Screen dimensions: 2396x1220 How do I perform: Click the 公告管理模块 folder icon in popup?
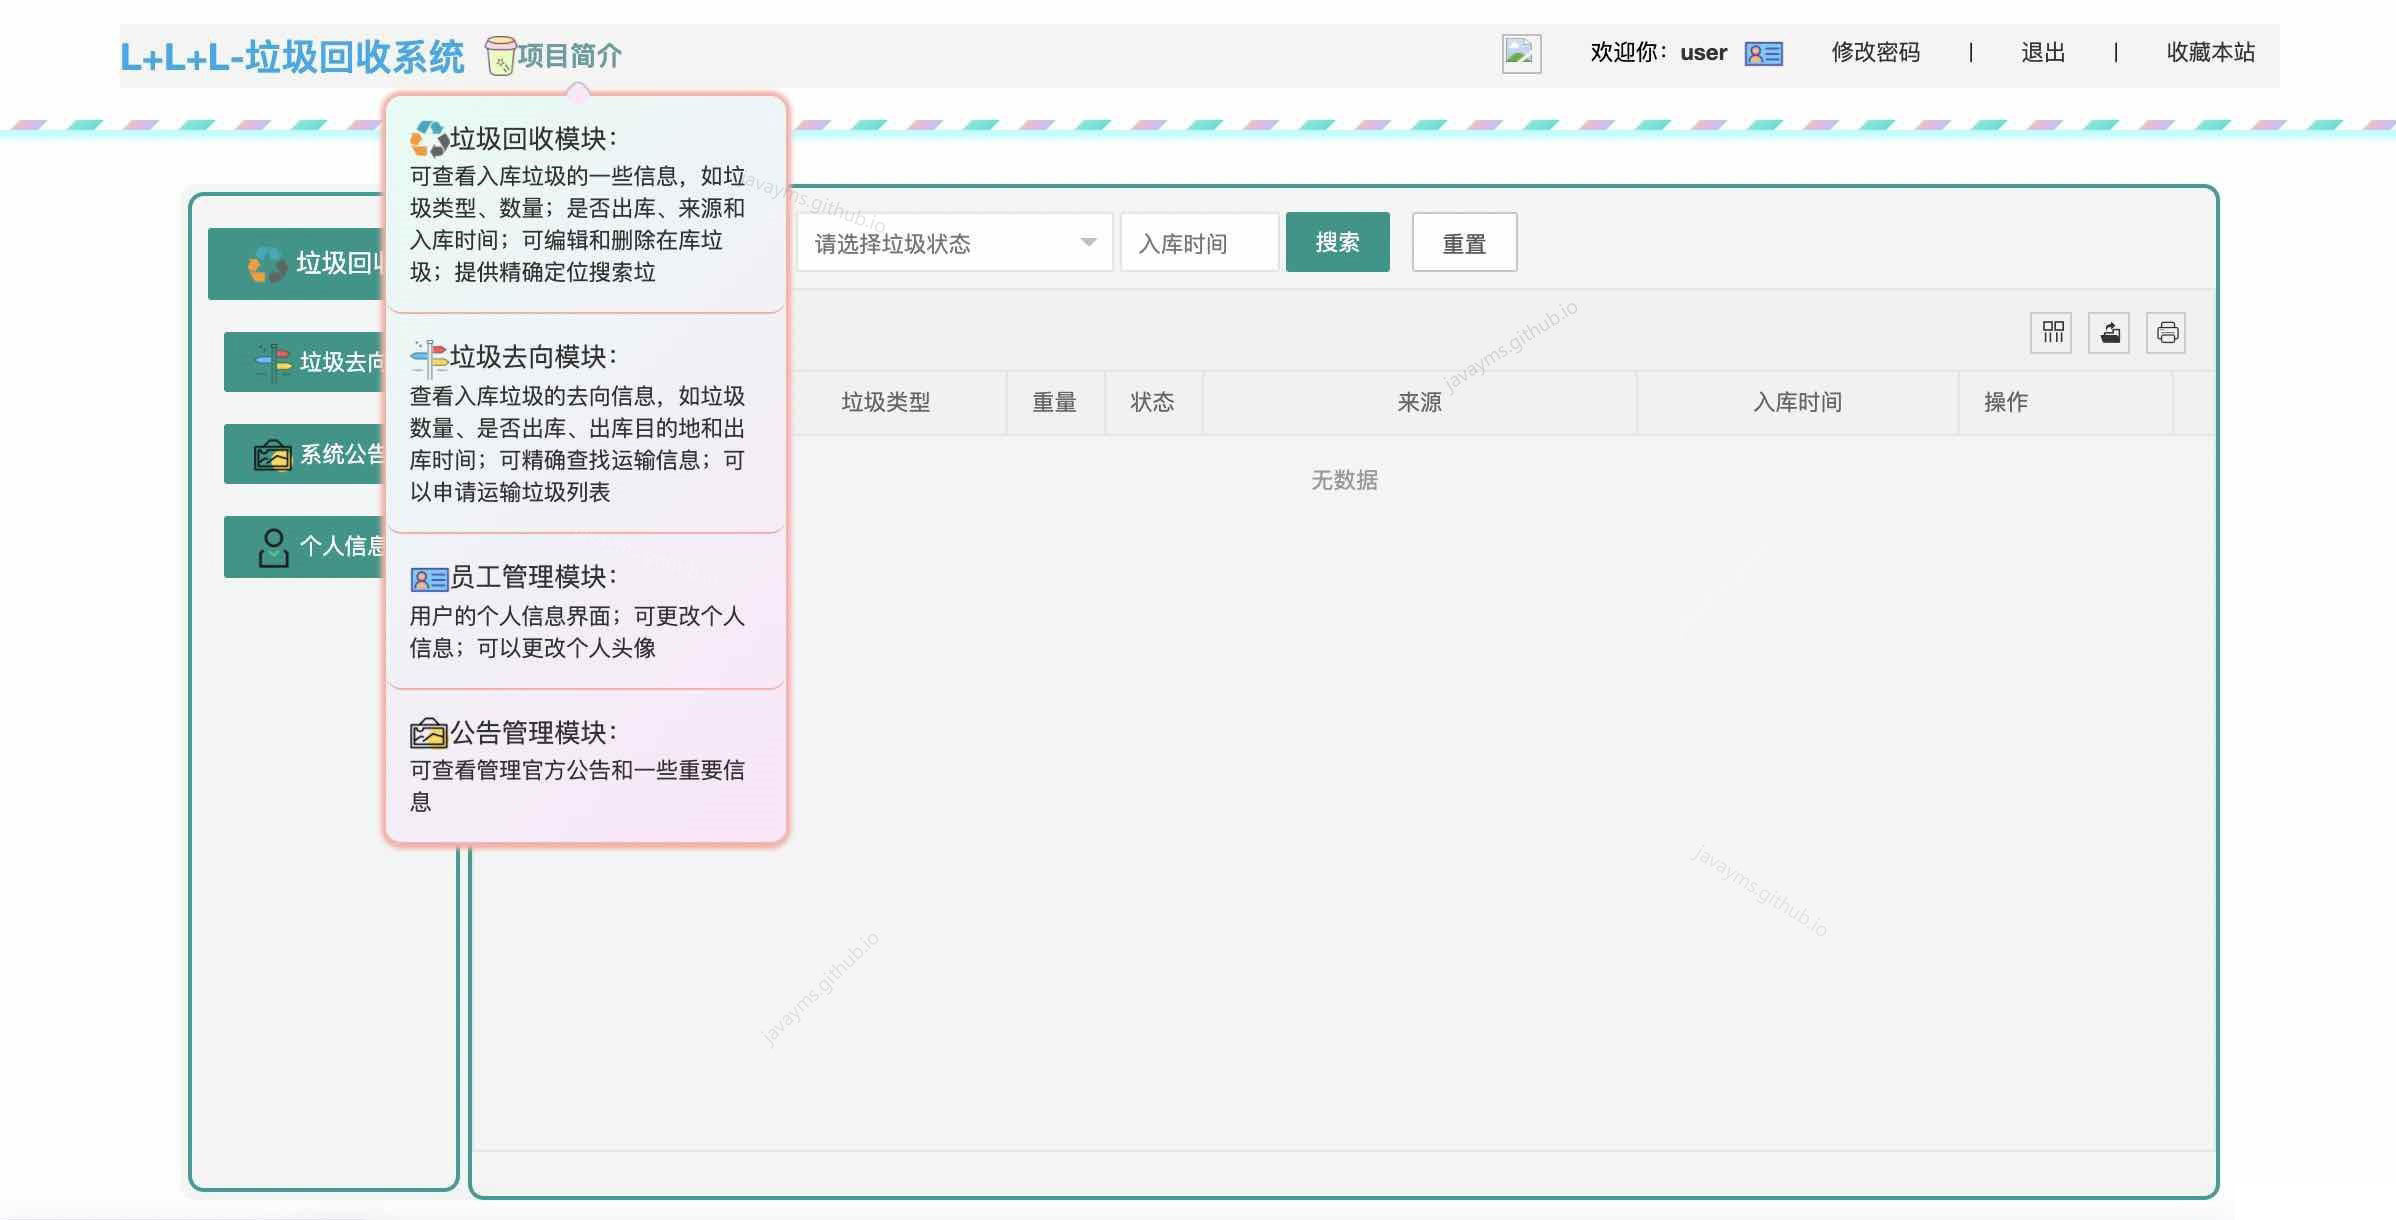(427, 734)
